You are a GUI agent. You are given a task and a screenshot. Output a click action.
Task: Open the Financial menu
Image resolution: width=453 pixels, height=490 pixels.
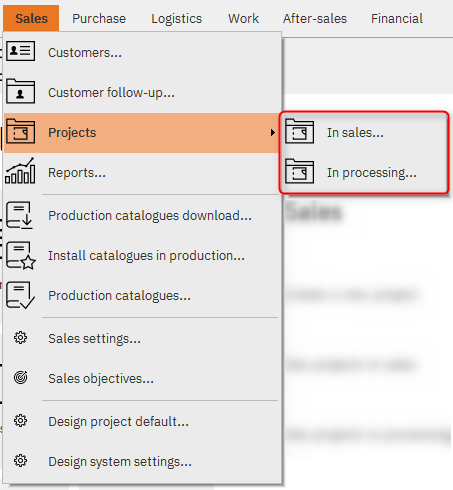pyautogui.click(x=397, y=18)
